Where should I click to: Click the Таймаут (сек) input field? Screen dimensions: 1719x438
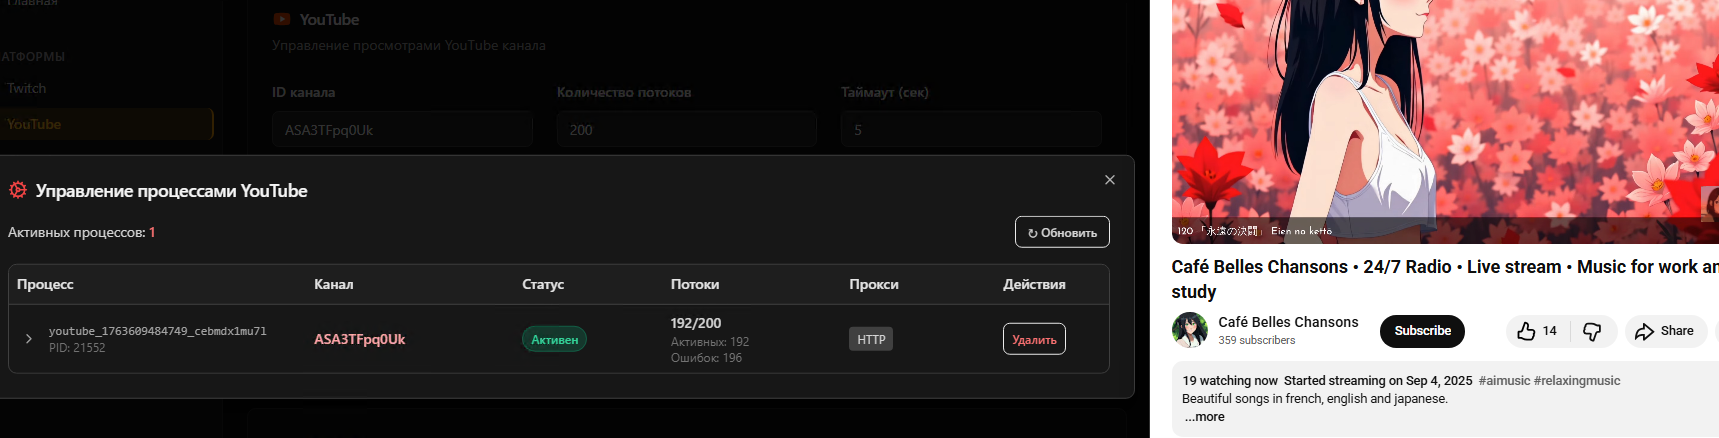(x=971, y=130)
